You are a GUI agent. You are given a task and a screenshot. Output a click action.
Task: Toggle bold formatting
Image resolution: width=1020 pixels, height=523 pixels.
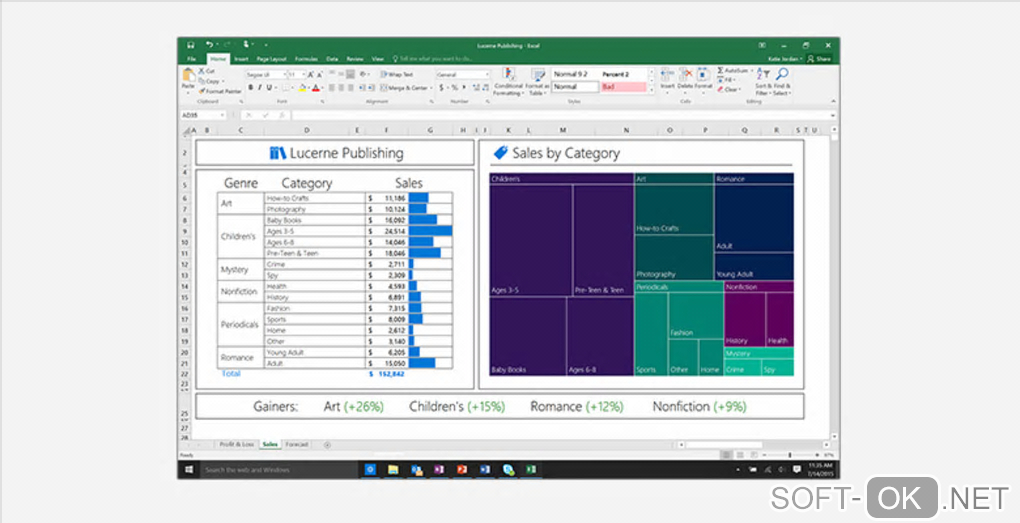[x=251, y=88]
